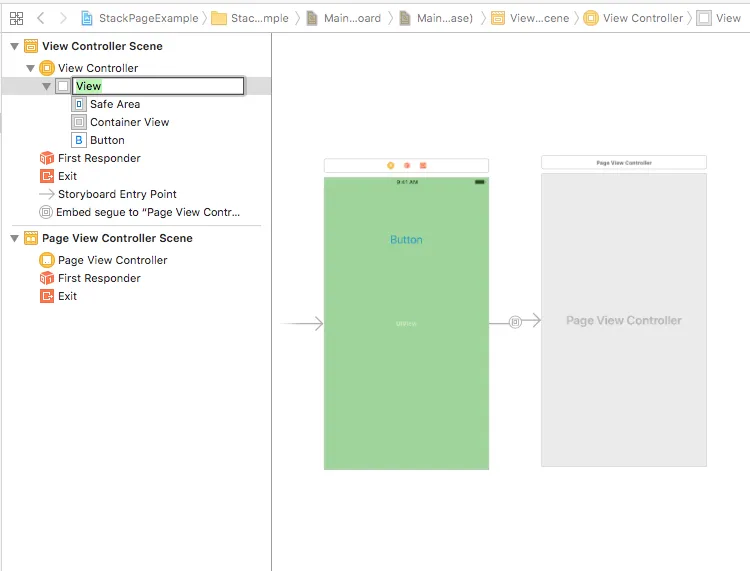Collapse the Page View Controller Scene triangle

click(x=14, y=238)
